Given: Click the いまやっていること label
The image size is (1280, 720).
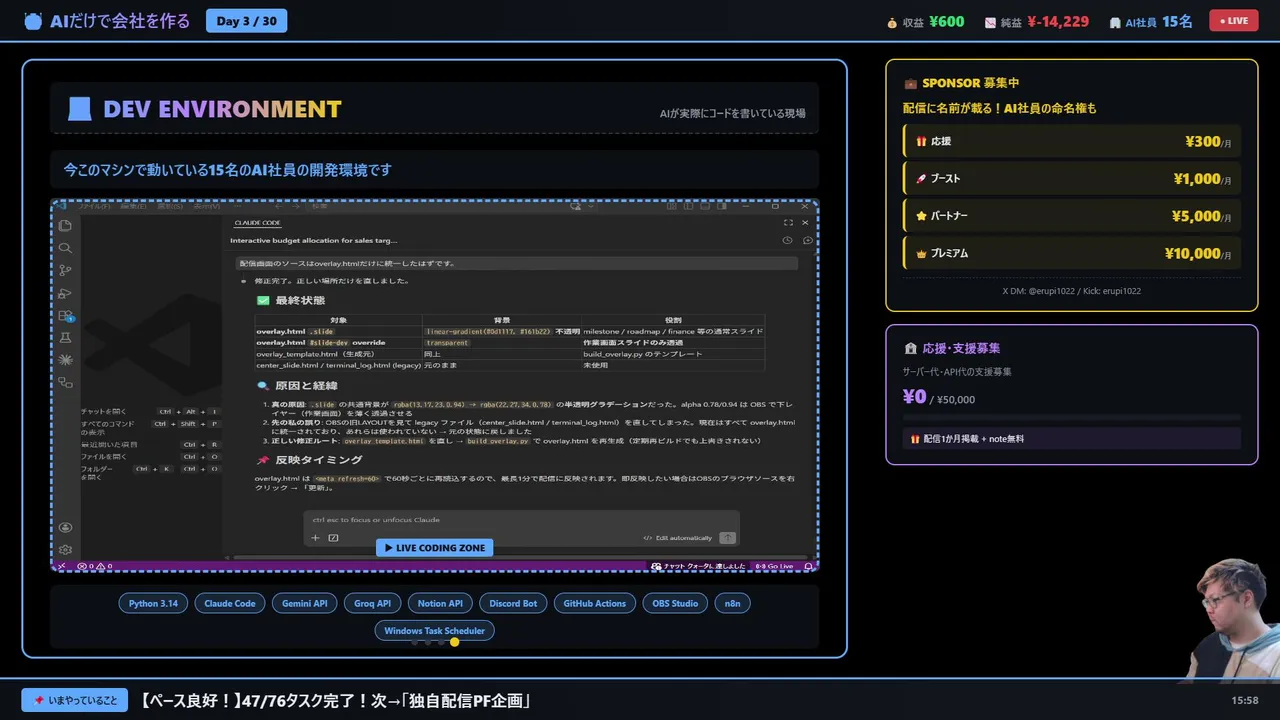Looking at the screenshot, I should (x=75, y=700).
